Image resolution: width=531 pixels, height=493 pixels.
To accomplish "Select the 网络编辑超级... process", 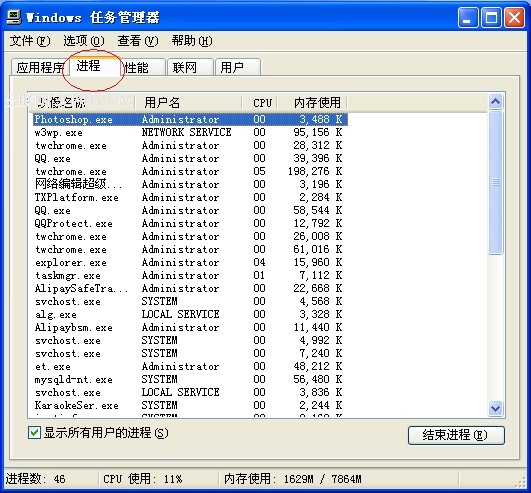I will tap(190, 185).
